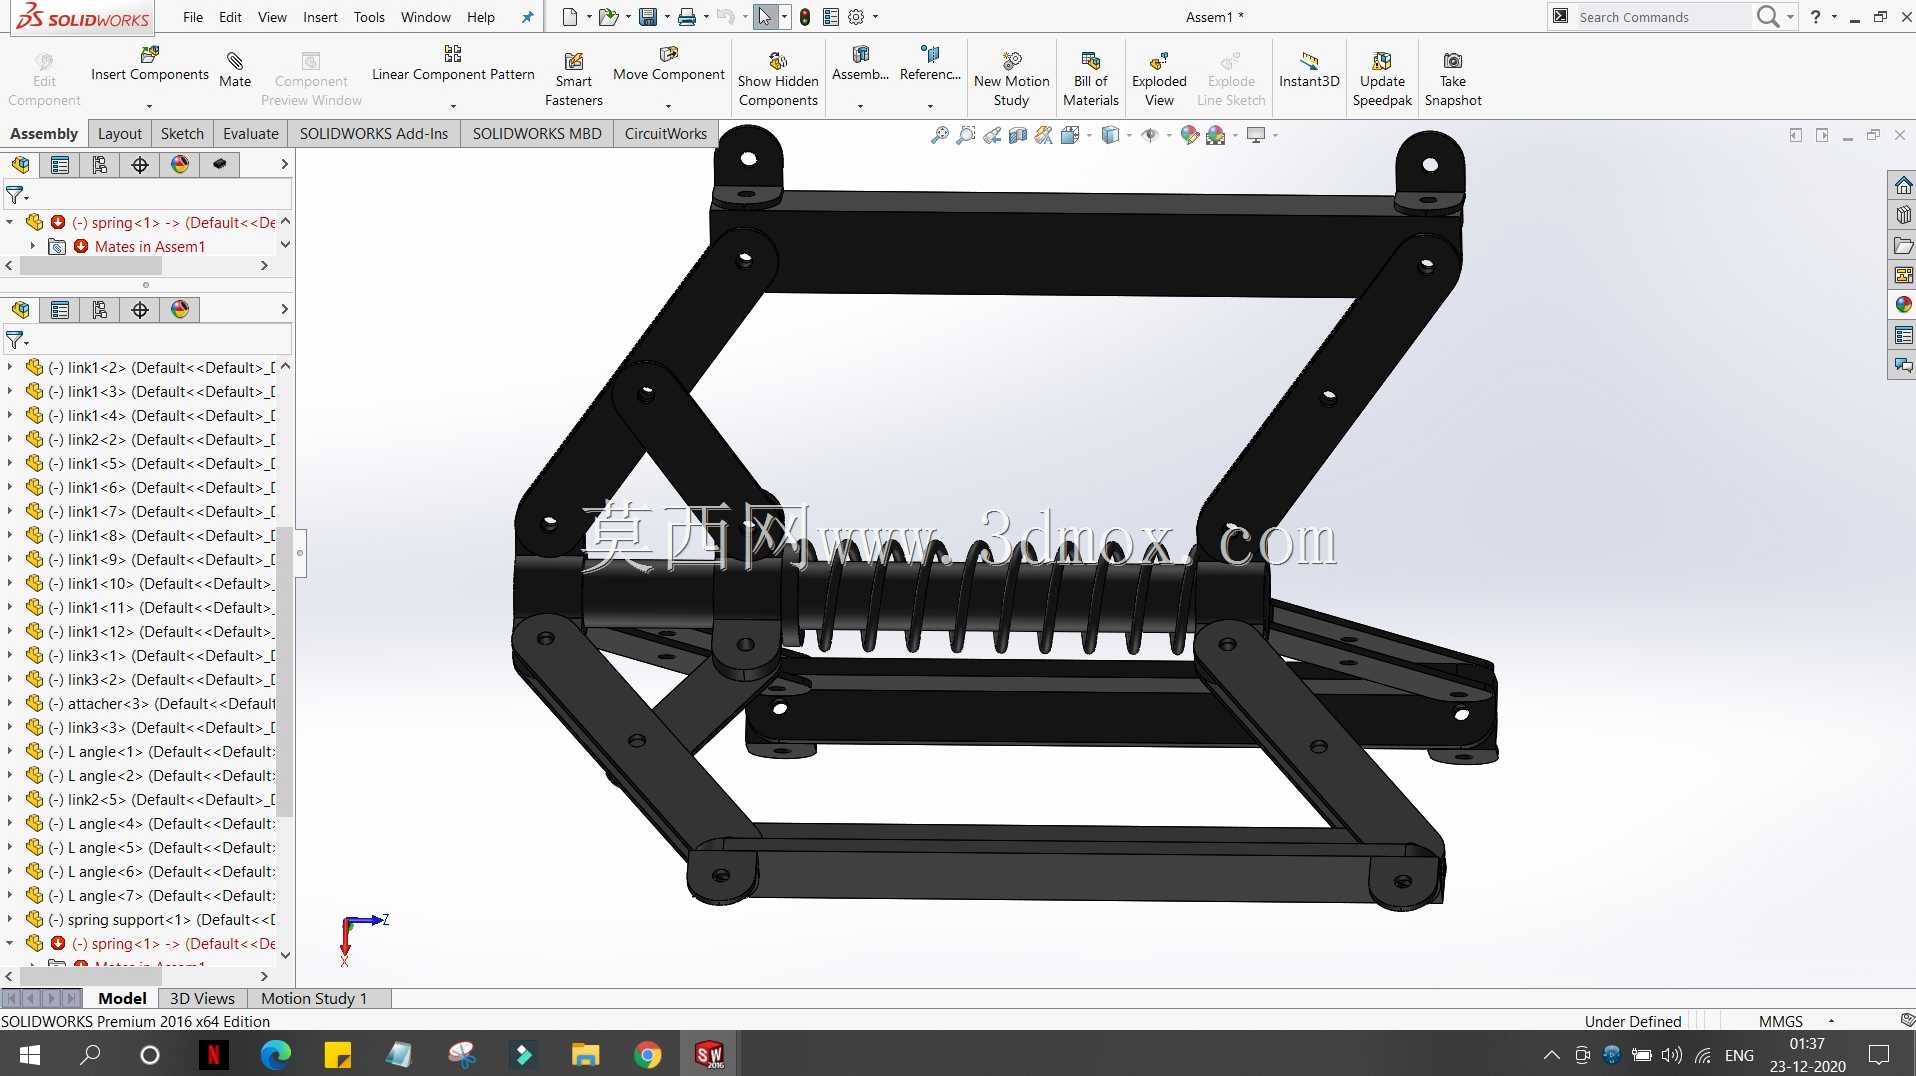Open Linear Component Pattern dropdown arrow
This screenshot has width=1916, height=1076.
tap(453, 106)
